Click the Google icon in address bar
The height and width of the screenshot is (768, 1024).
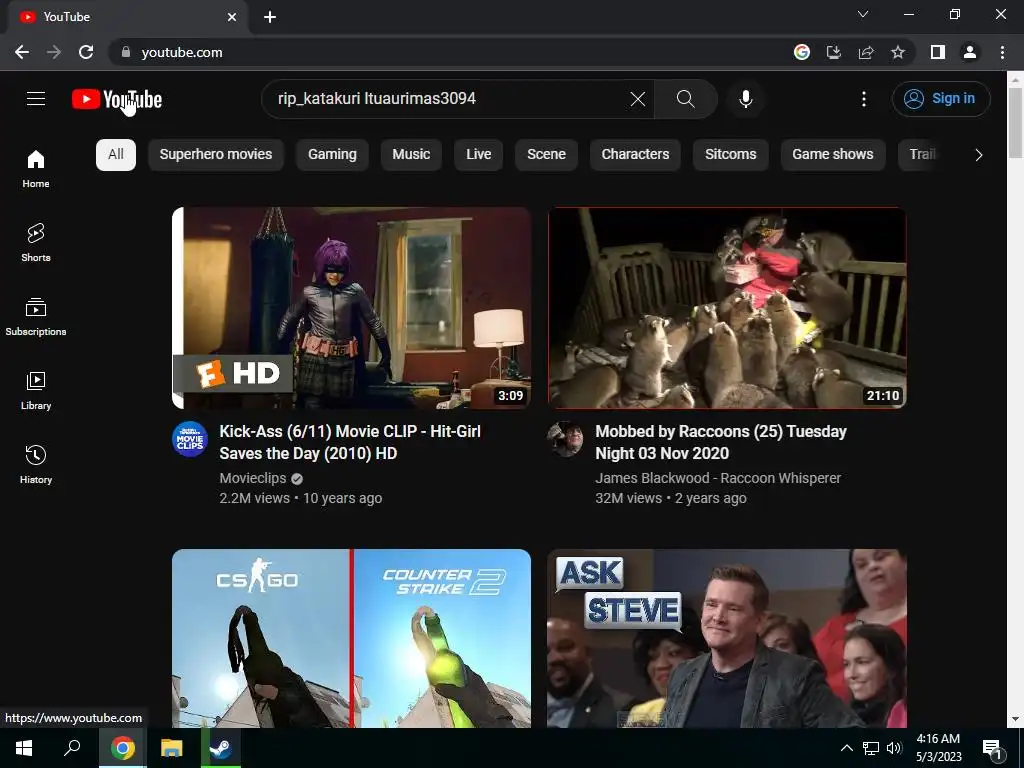[801, 52]
